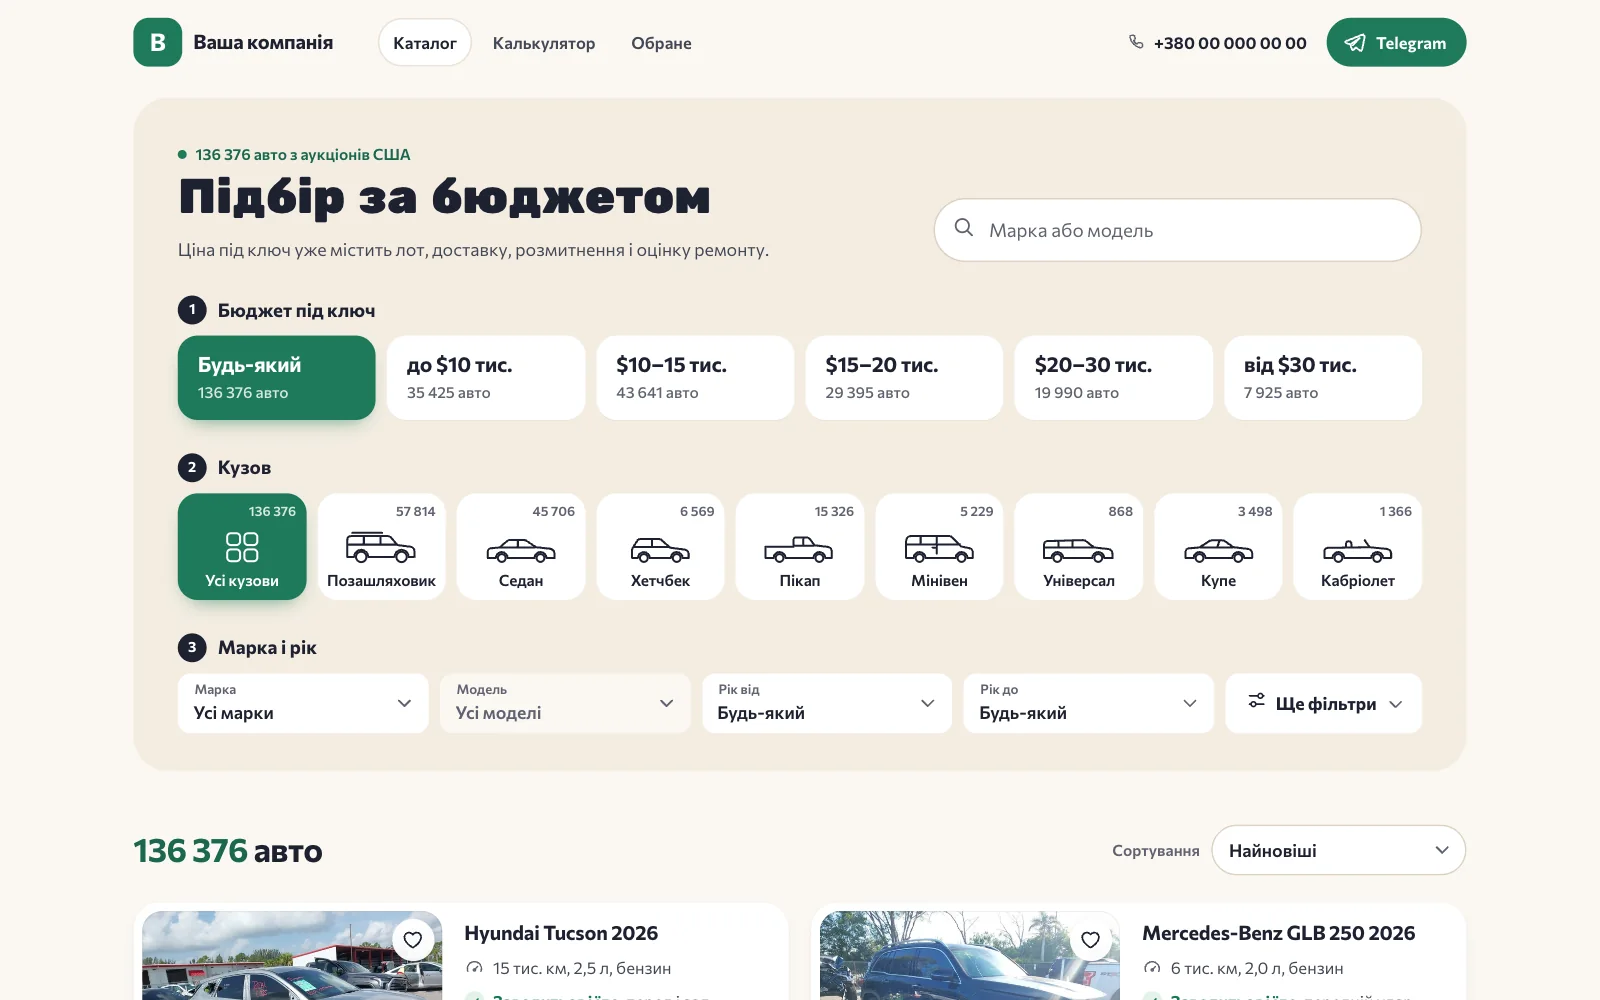
Task: Favorite the Hyundai Tucson 2026 with heart icon
Action: pos(413,939)
